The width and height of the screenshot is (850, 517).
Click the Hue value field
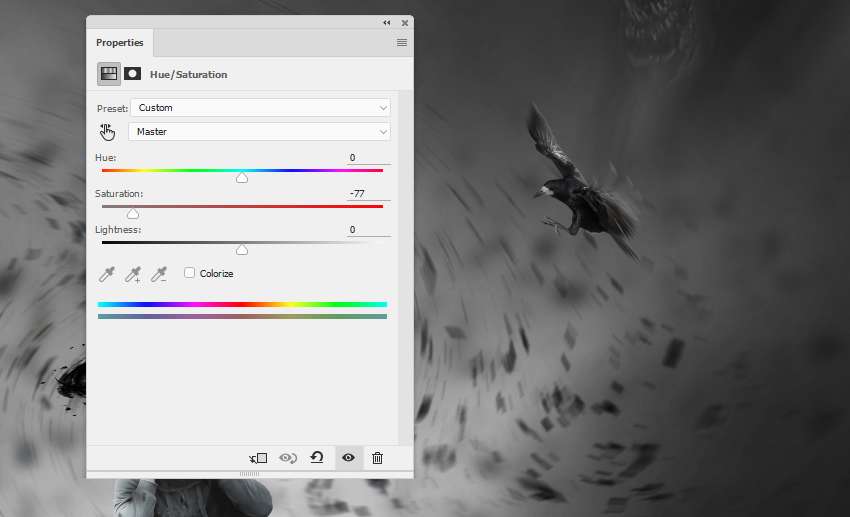point(368,158)
